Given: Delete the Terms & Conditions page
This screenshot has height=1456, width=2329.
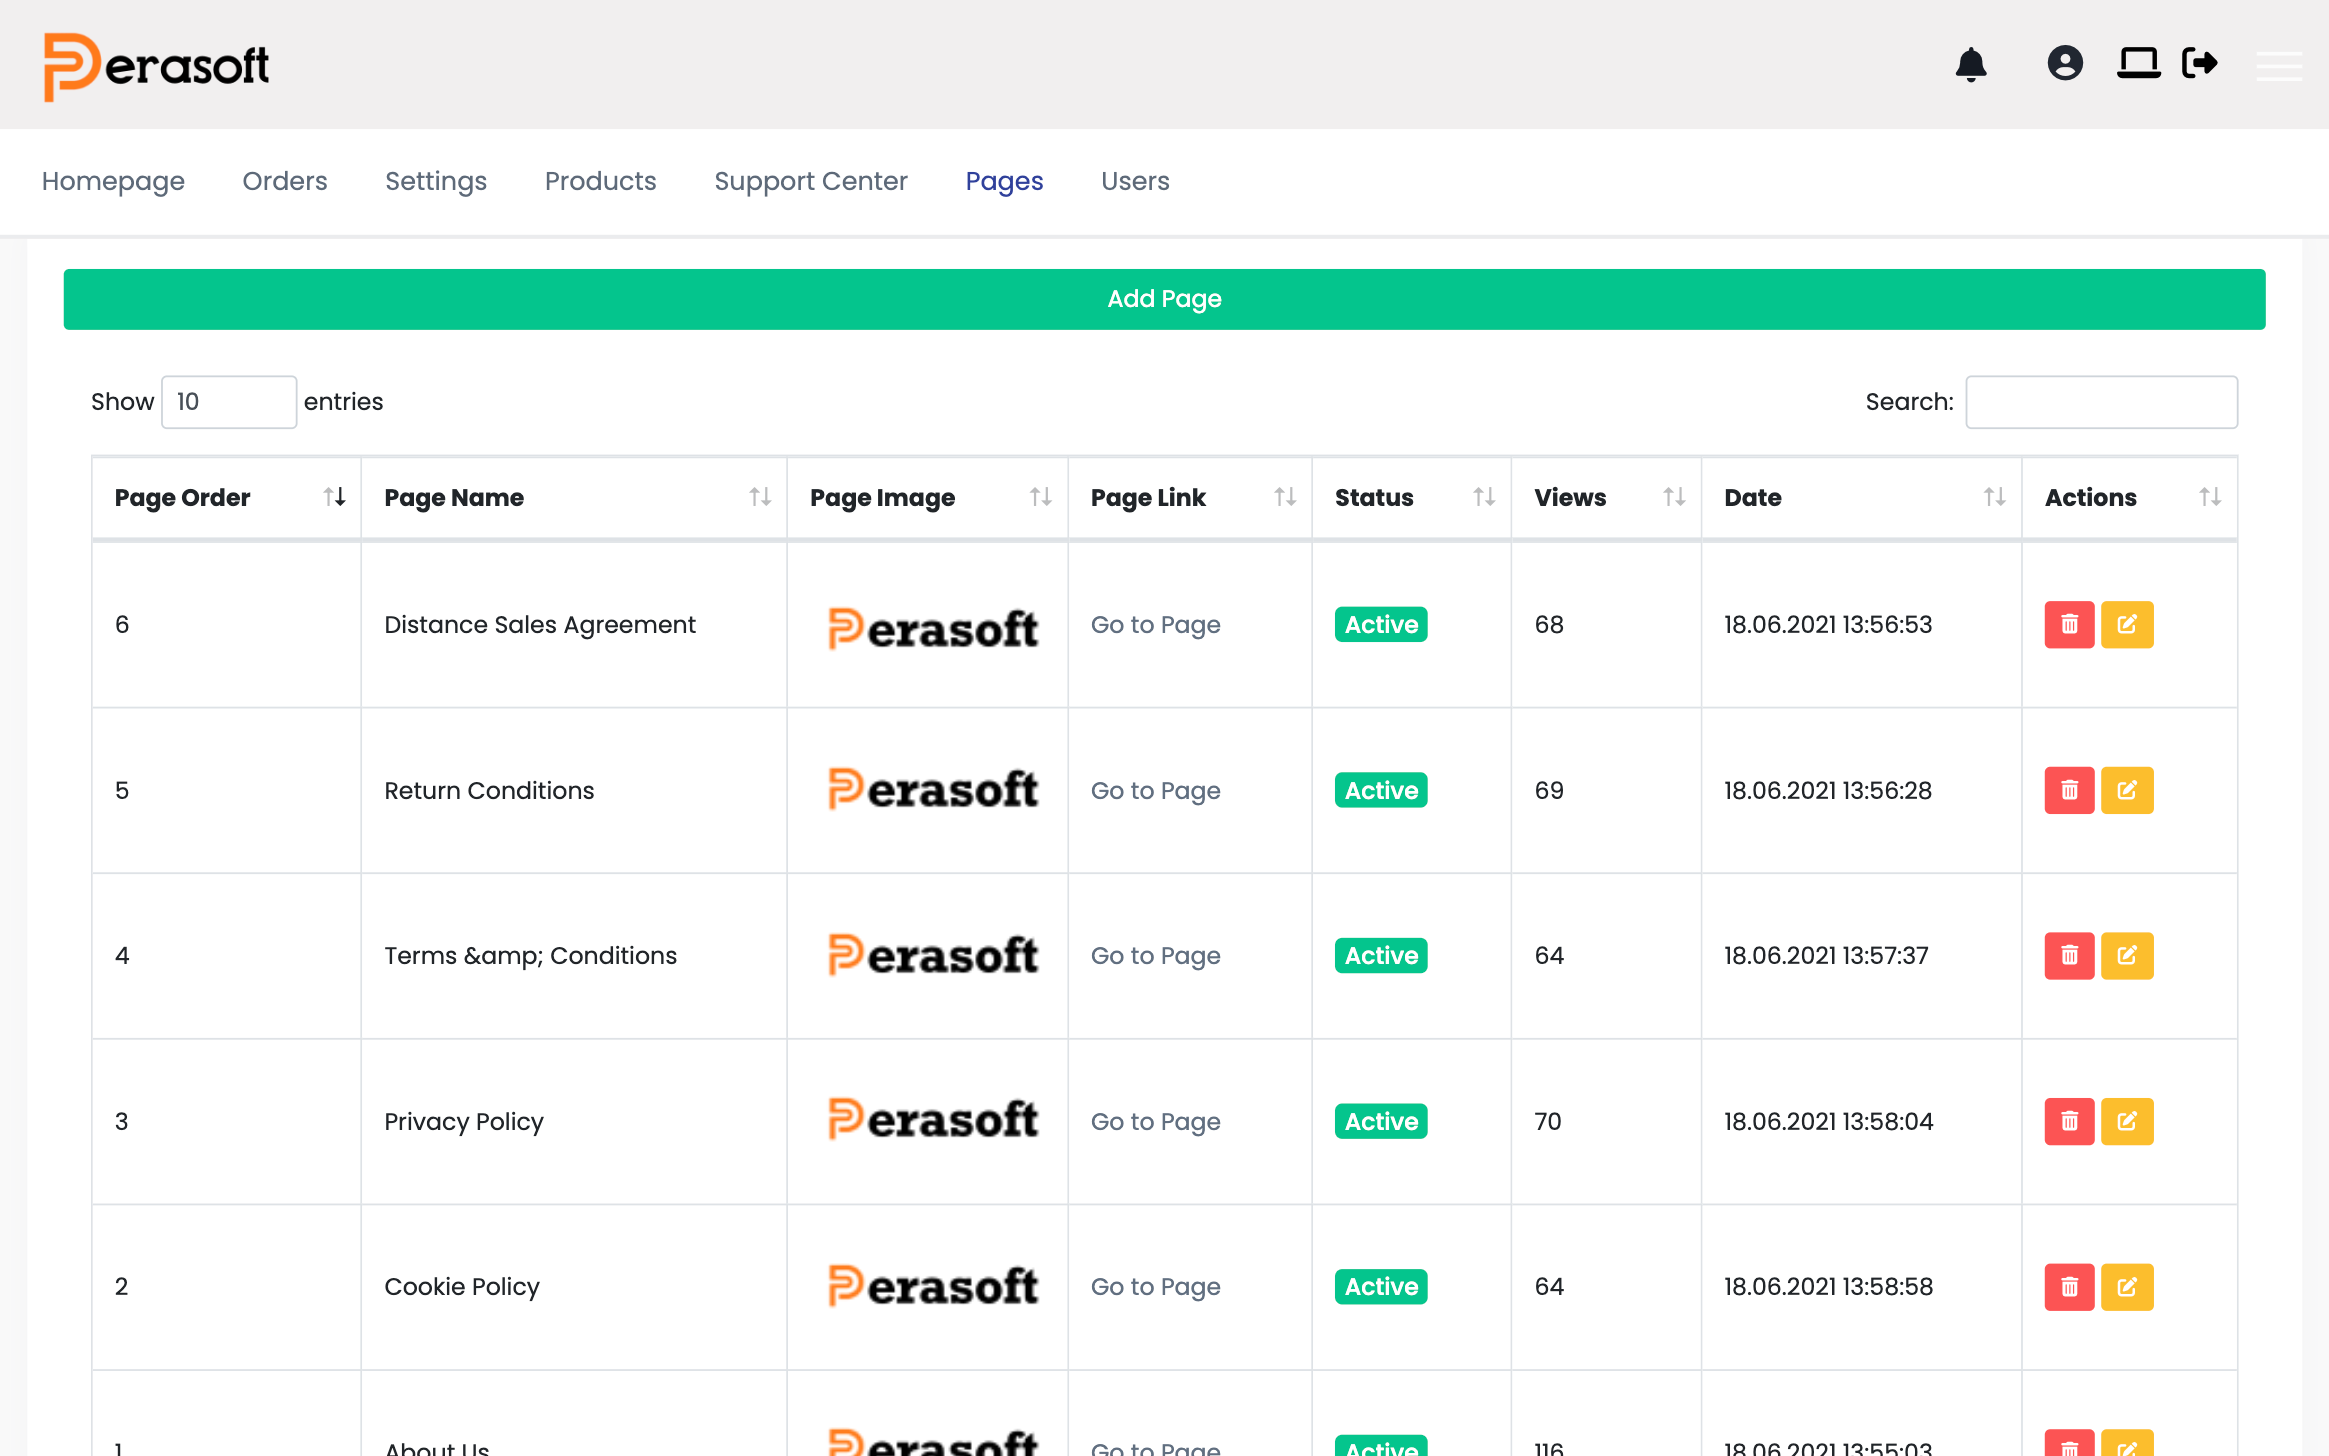Looking at the screenshot, I should tap(2069, 956).
